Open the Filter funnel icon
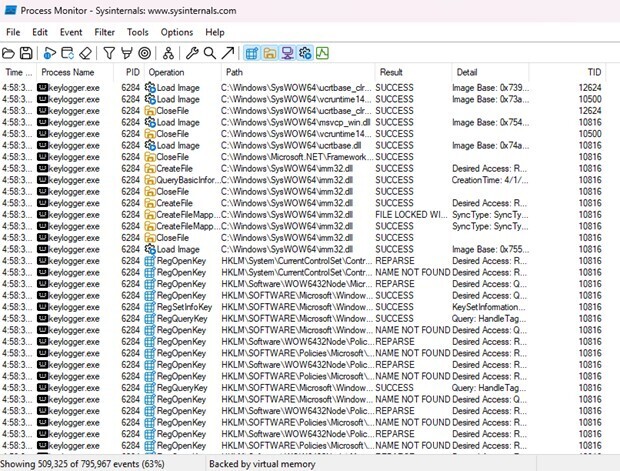The image size is (620, 471). click(x=109, y=53)
